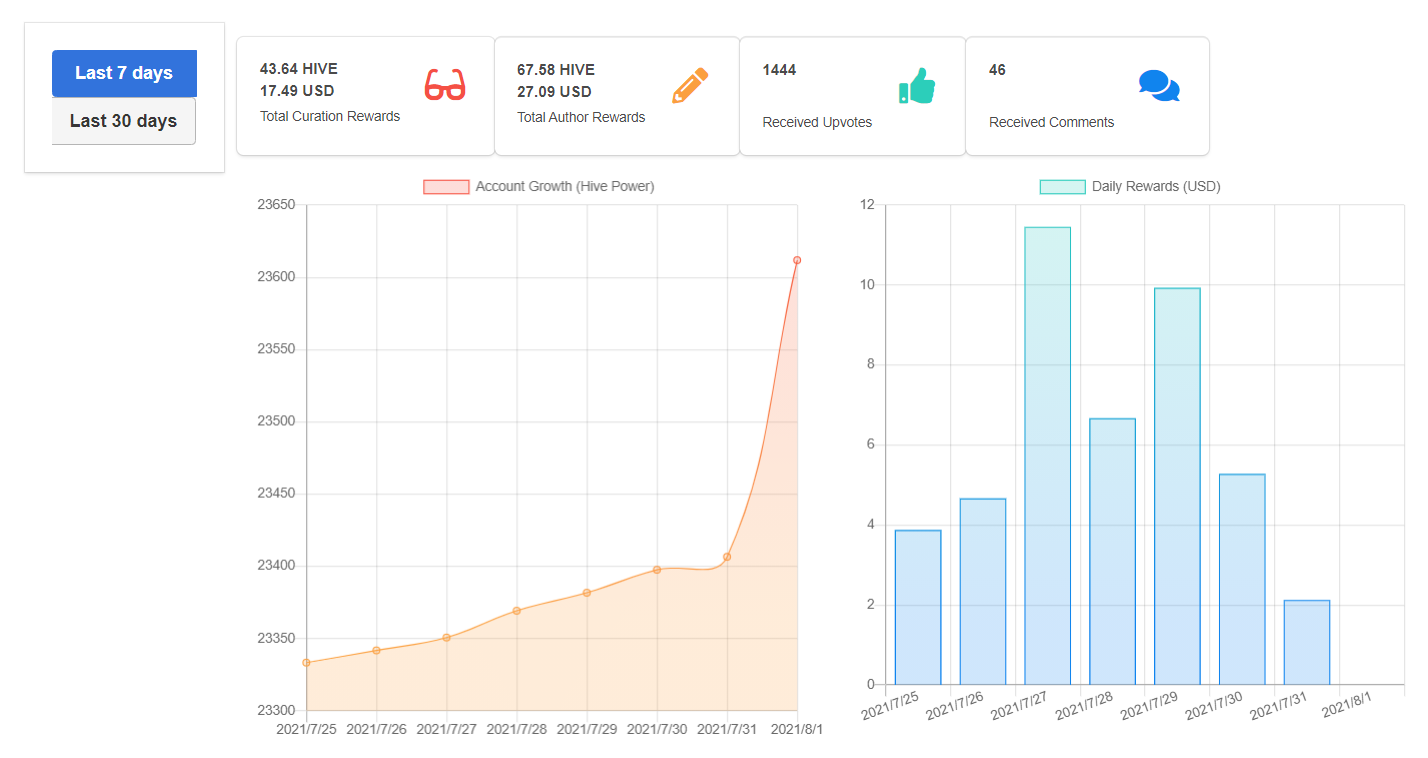Image resolution: width=1428 pixels, height=758 pixels.
Task: Click the Account Growth legend color swatch
Action: [446, 187]
